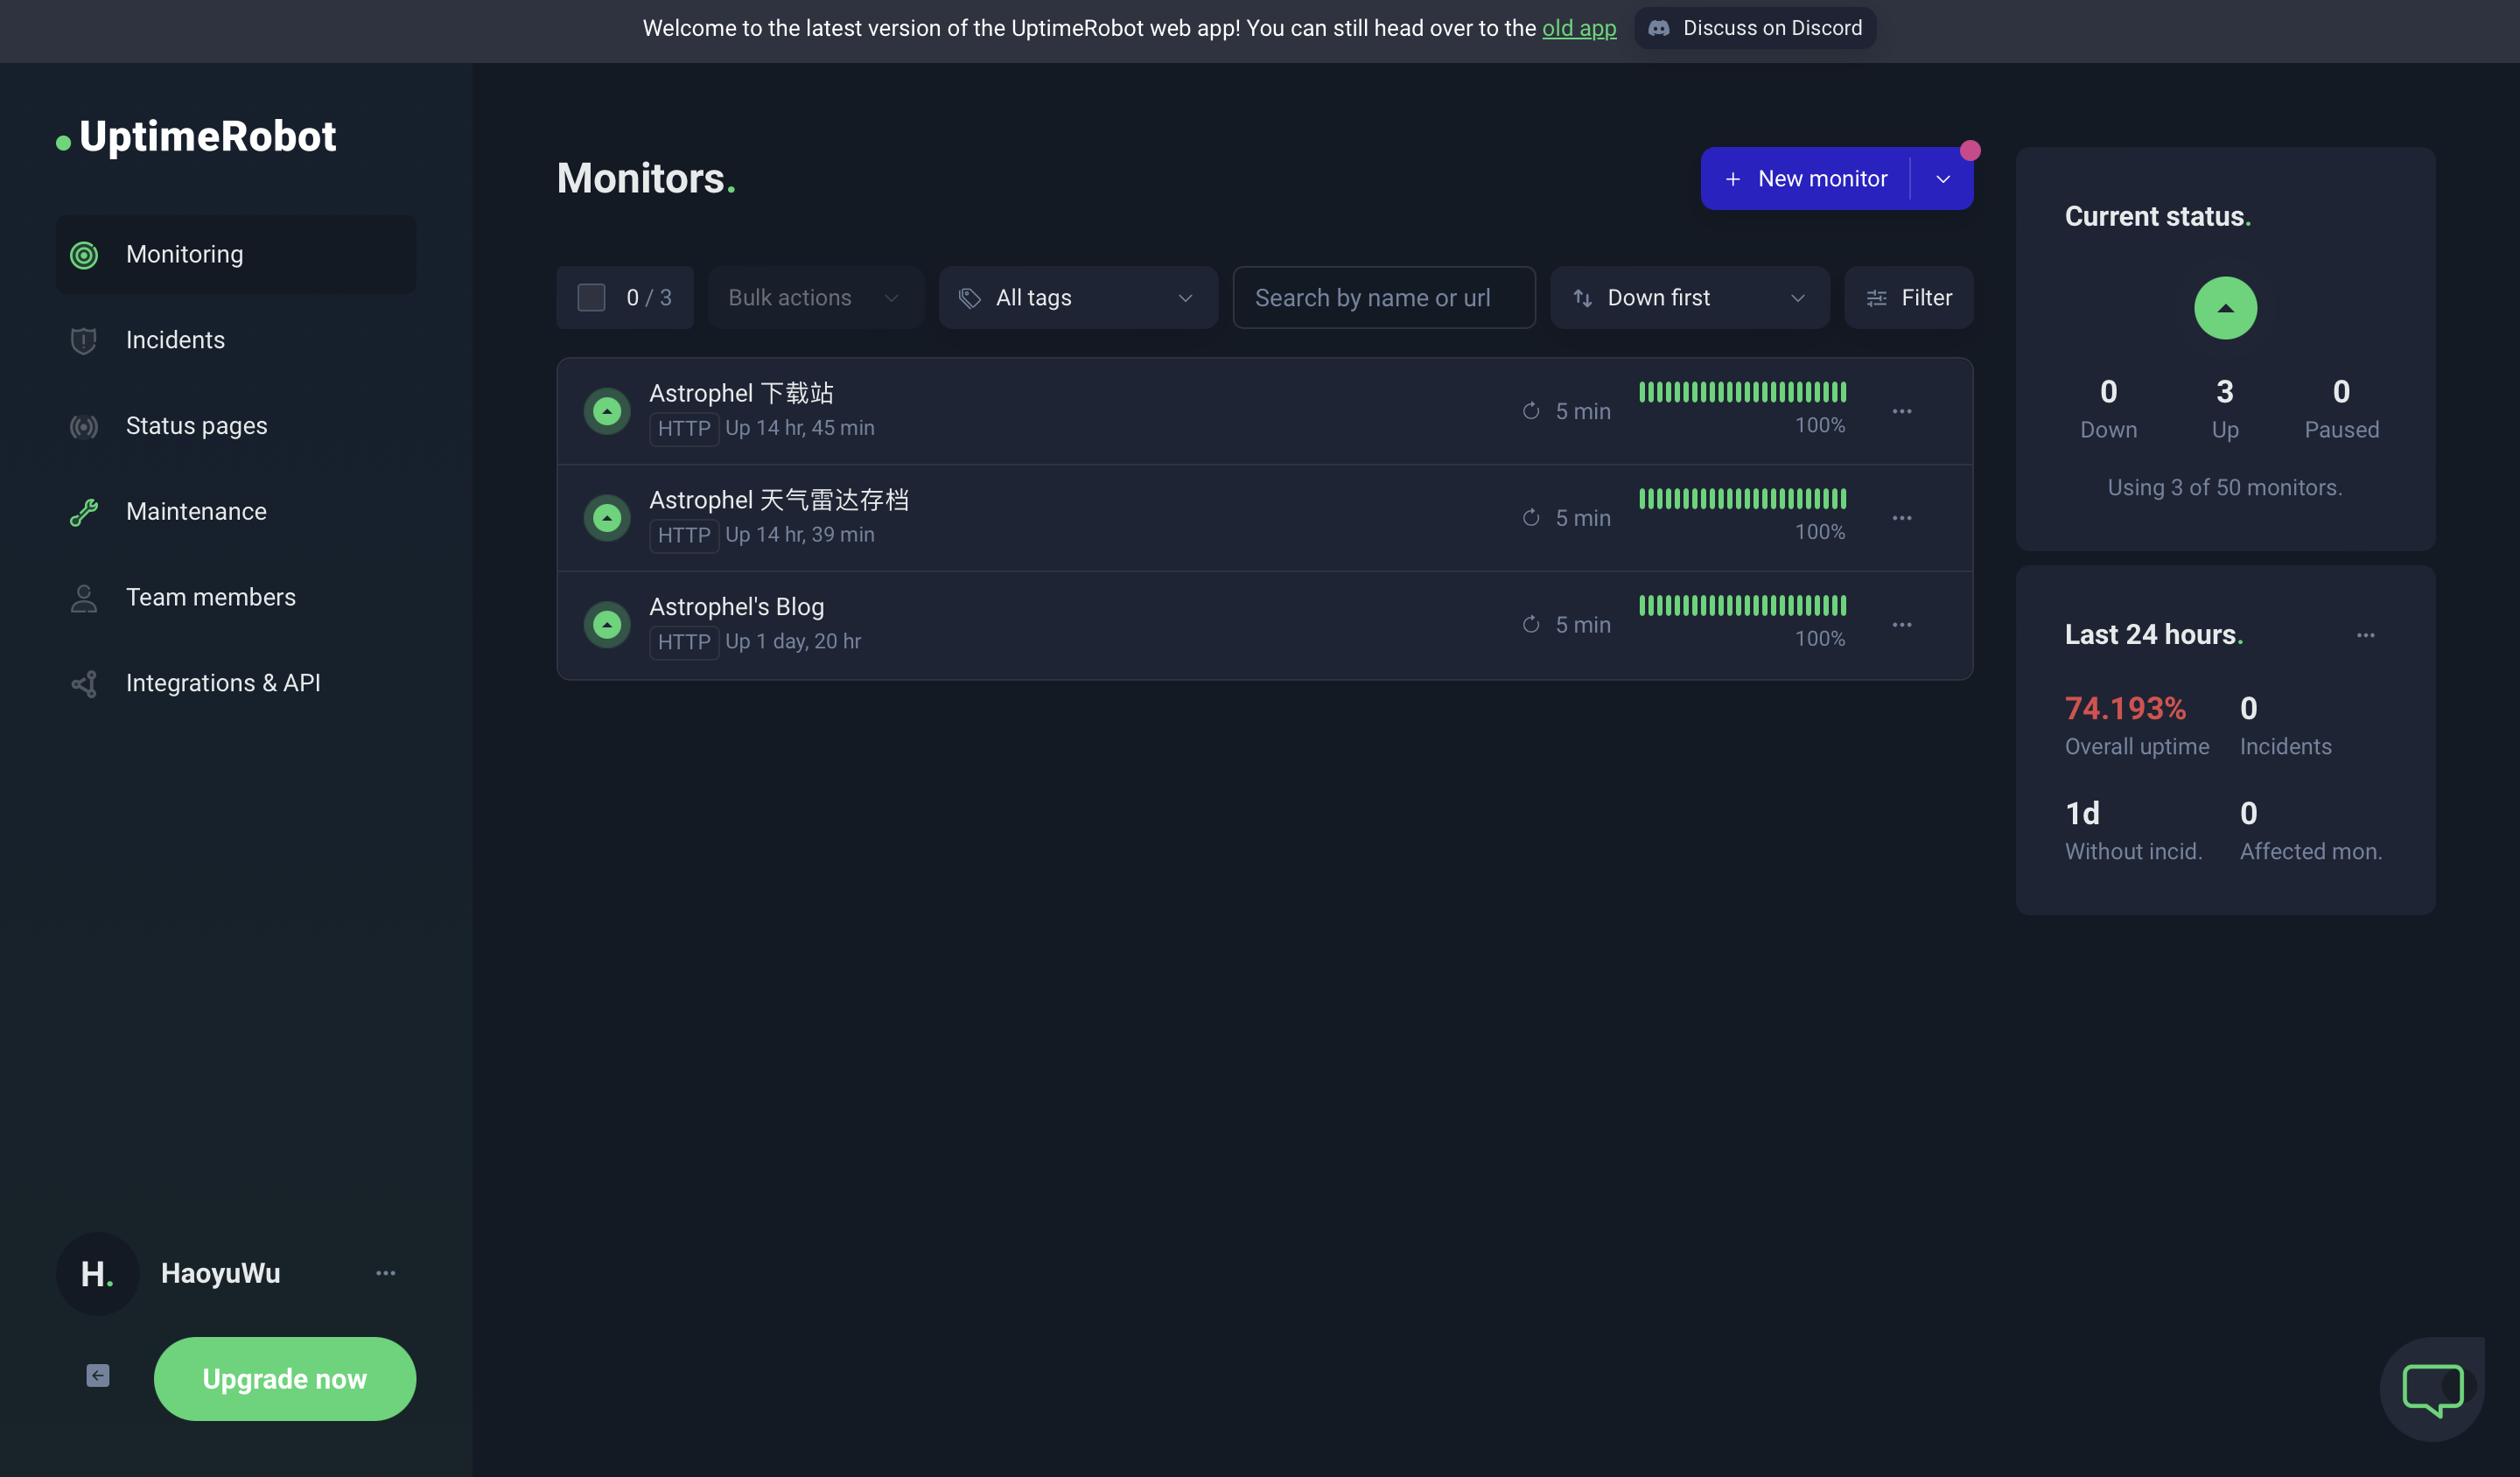2520x1477 pixels.
Task: Click interval refresh icon for Astrophel's Blog
Action: point(1530,625)
